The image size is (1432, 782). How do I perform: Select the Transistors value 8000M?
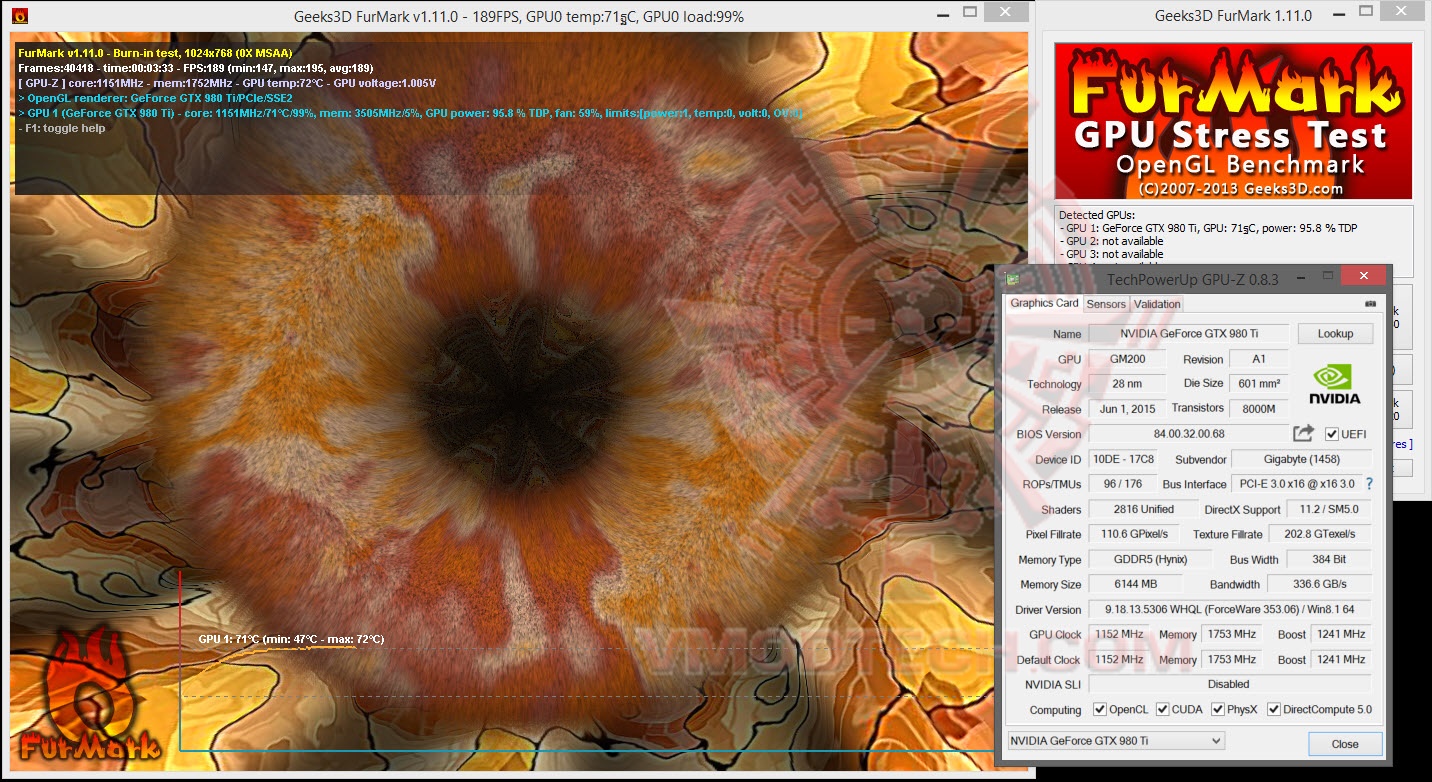point(1259,409)
